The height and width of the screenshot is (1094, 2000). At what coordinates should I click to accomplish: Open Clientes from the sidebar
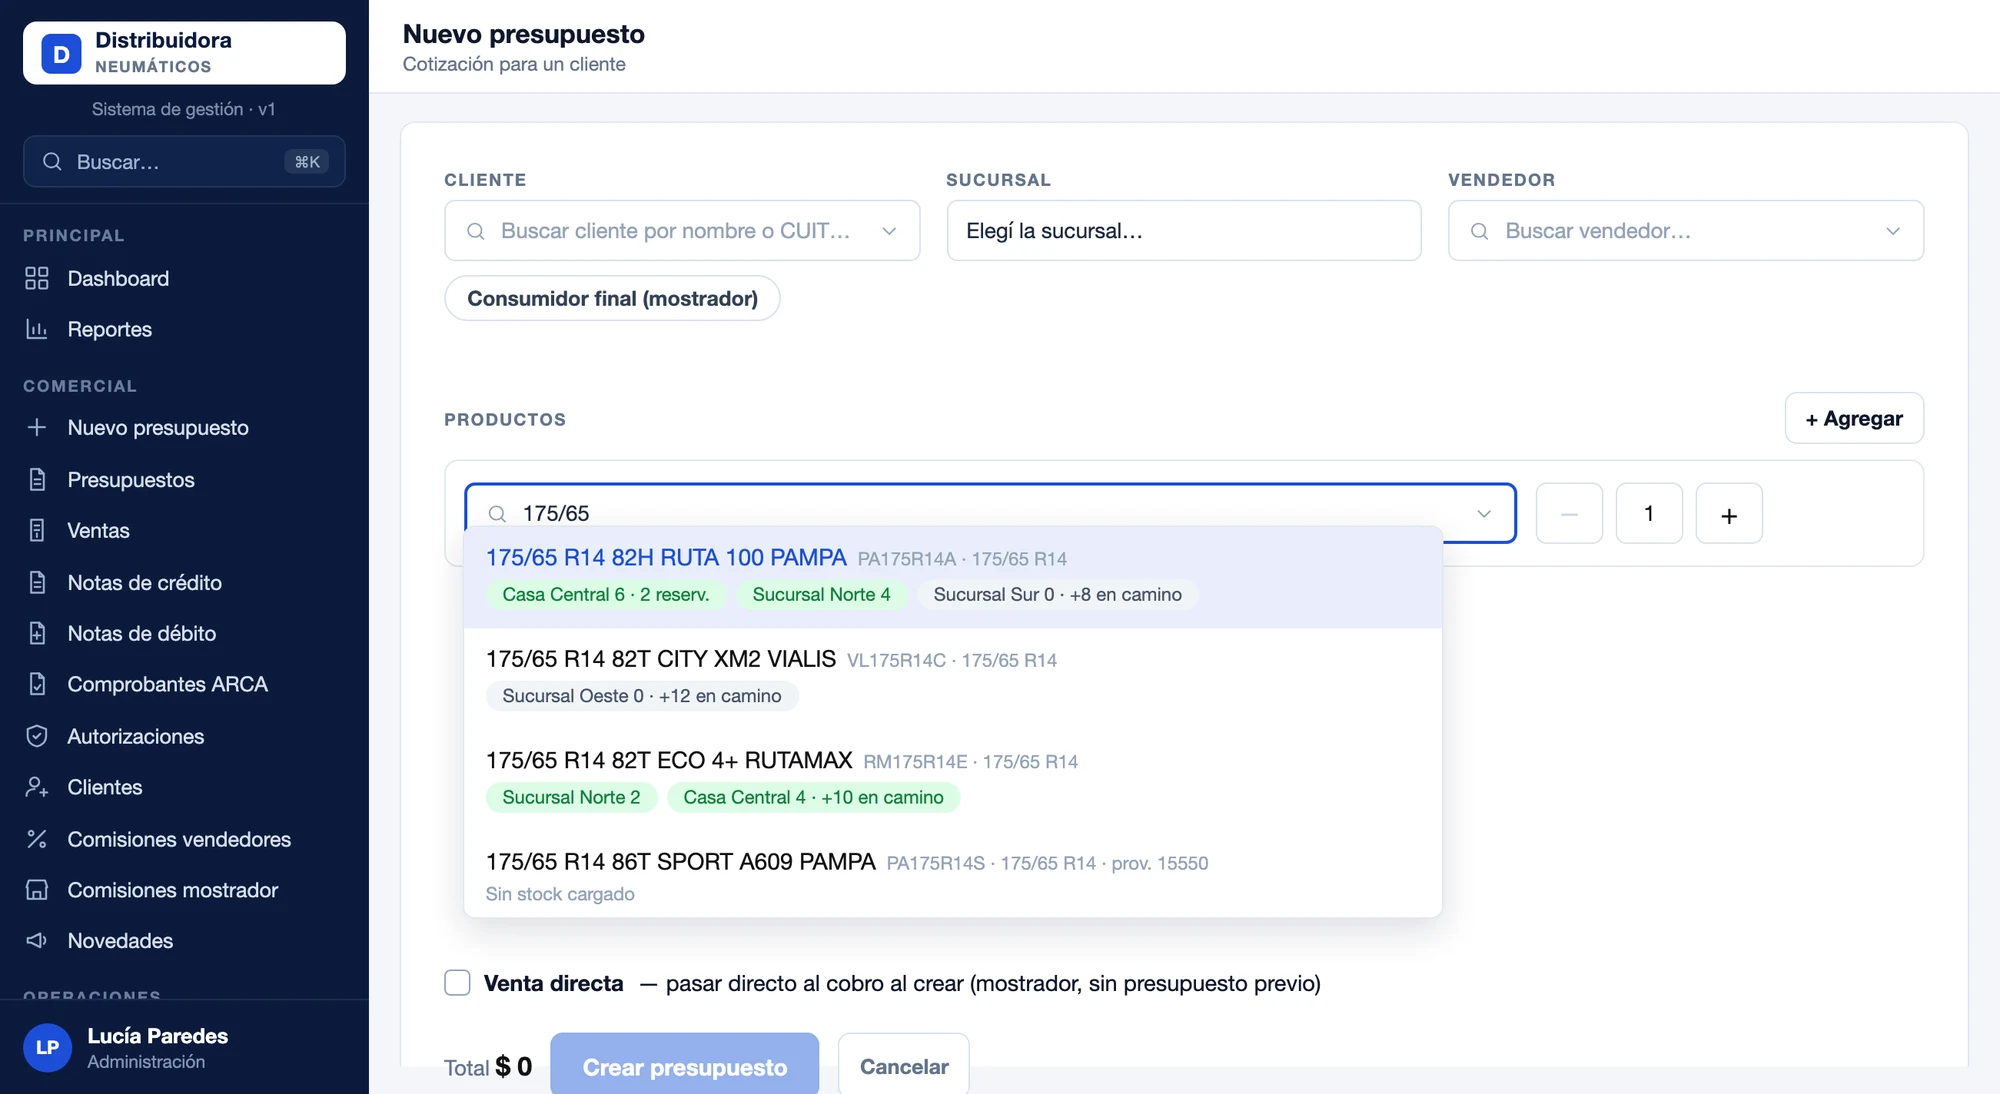(x=105, y=787)
